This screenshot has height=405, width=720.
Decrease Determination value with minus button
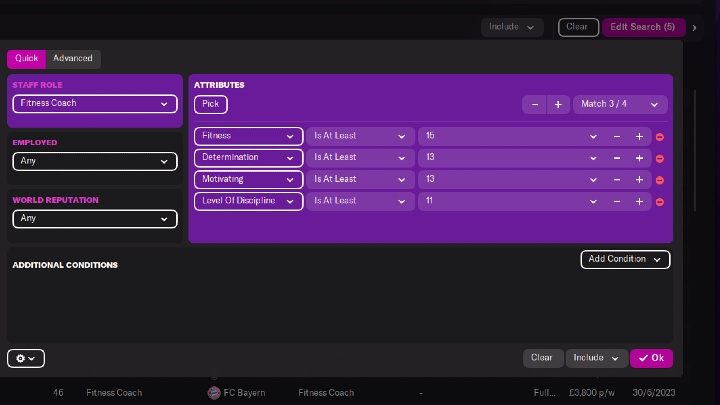[x=617, y=158]
